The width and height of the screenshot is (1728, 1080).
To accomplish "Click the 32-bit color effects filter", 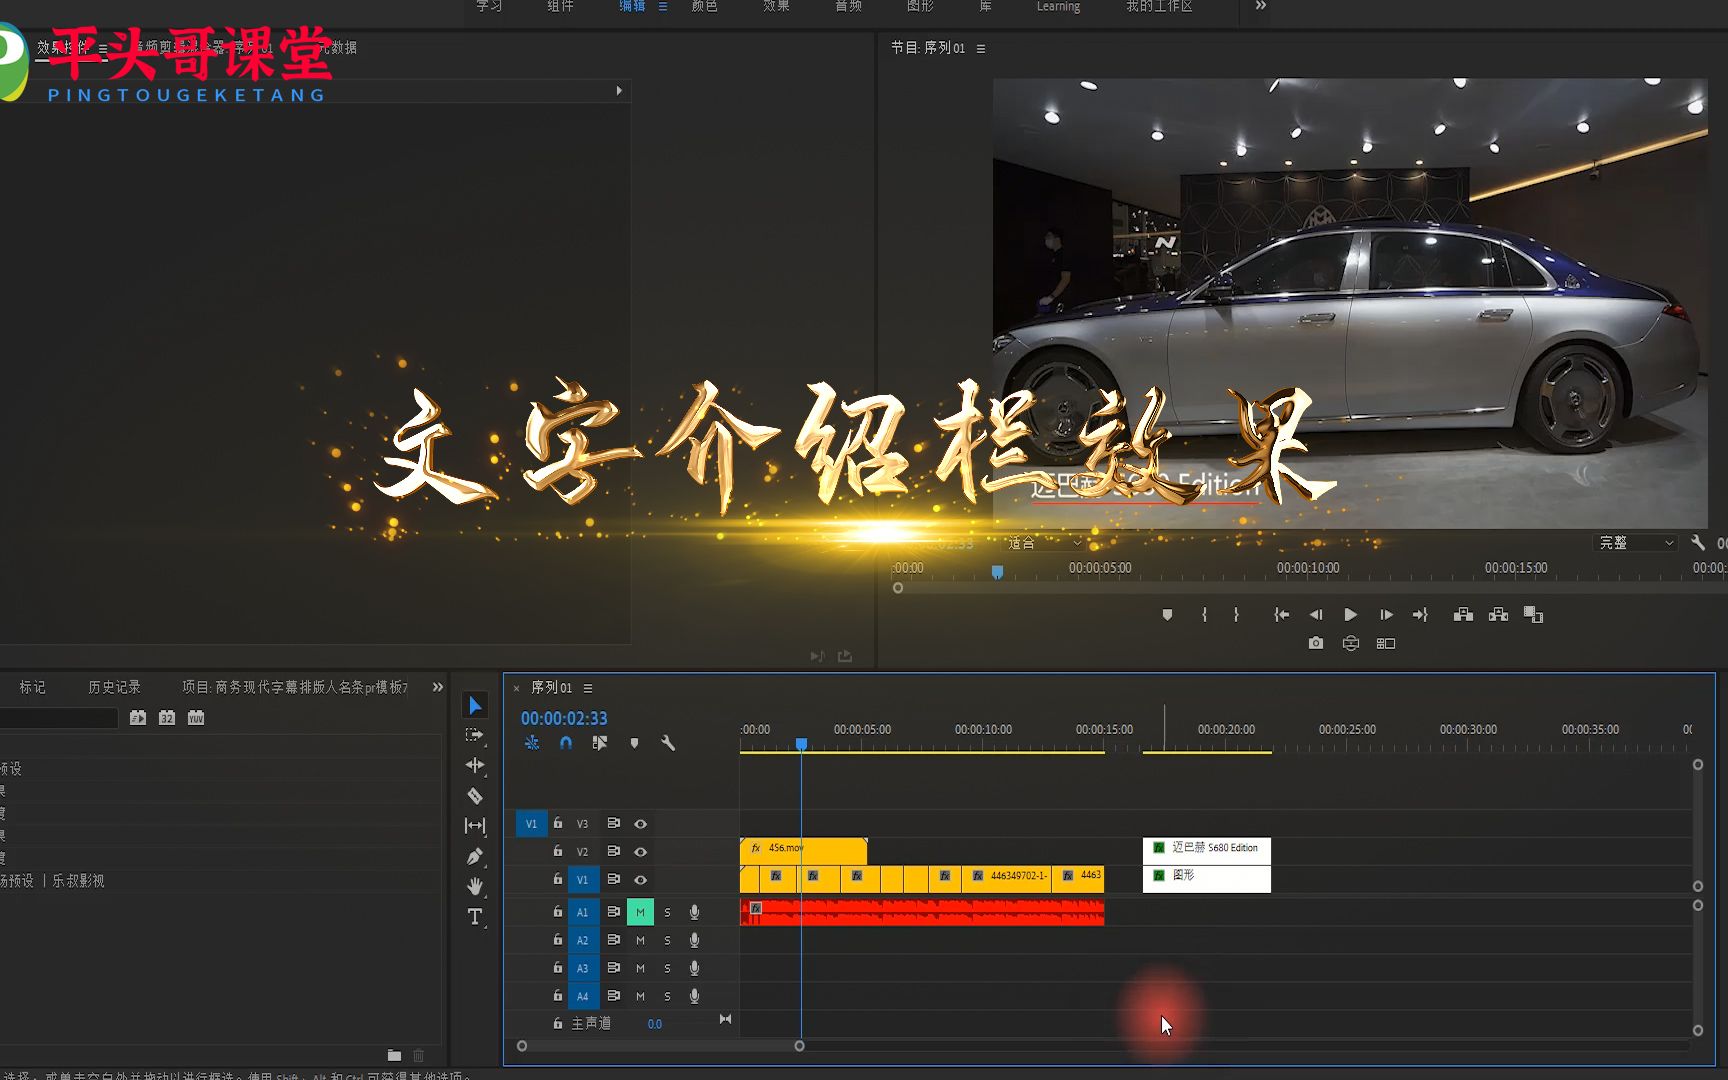I will pyautogui.click(x=167, y=718).
